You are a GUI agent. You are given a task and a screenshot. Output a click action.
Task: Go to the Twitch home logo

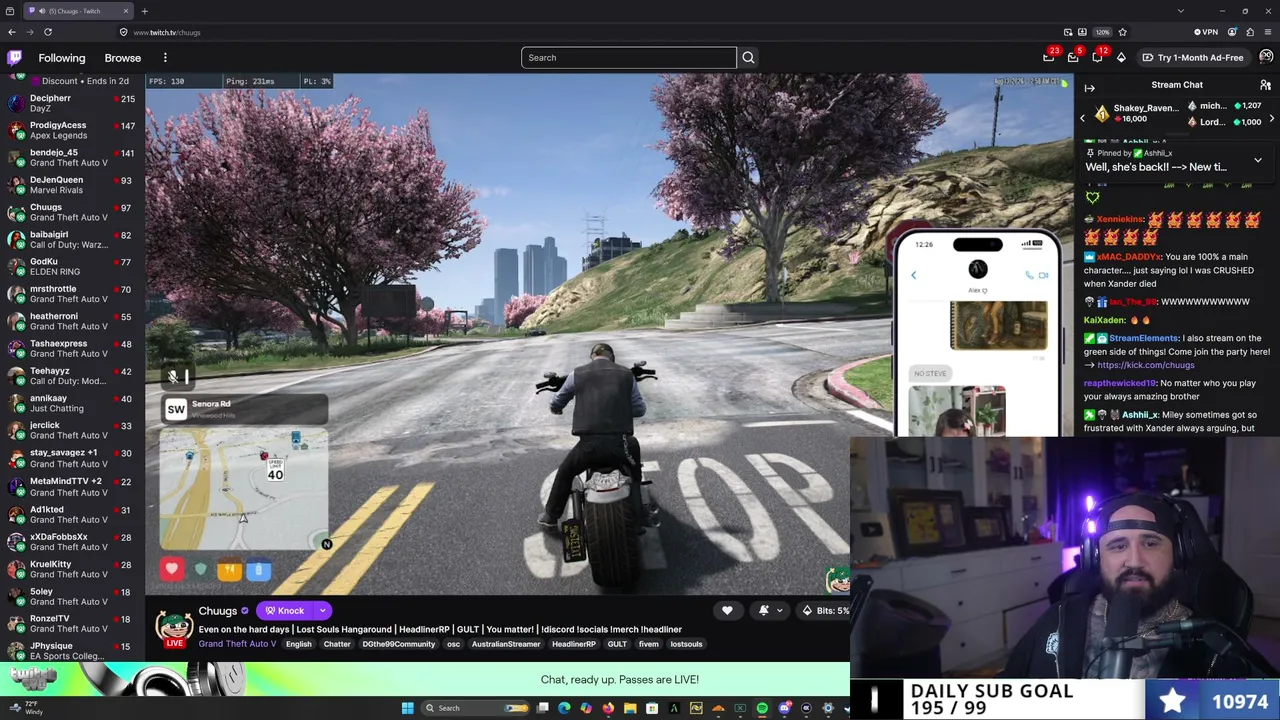[x=14, y=58]
